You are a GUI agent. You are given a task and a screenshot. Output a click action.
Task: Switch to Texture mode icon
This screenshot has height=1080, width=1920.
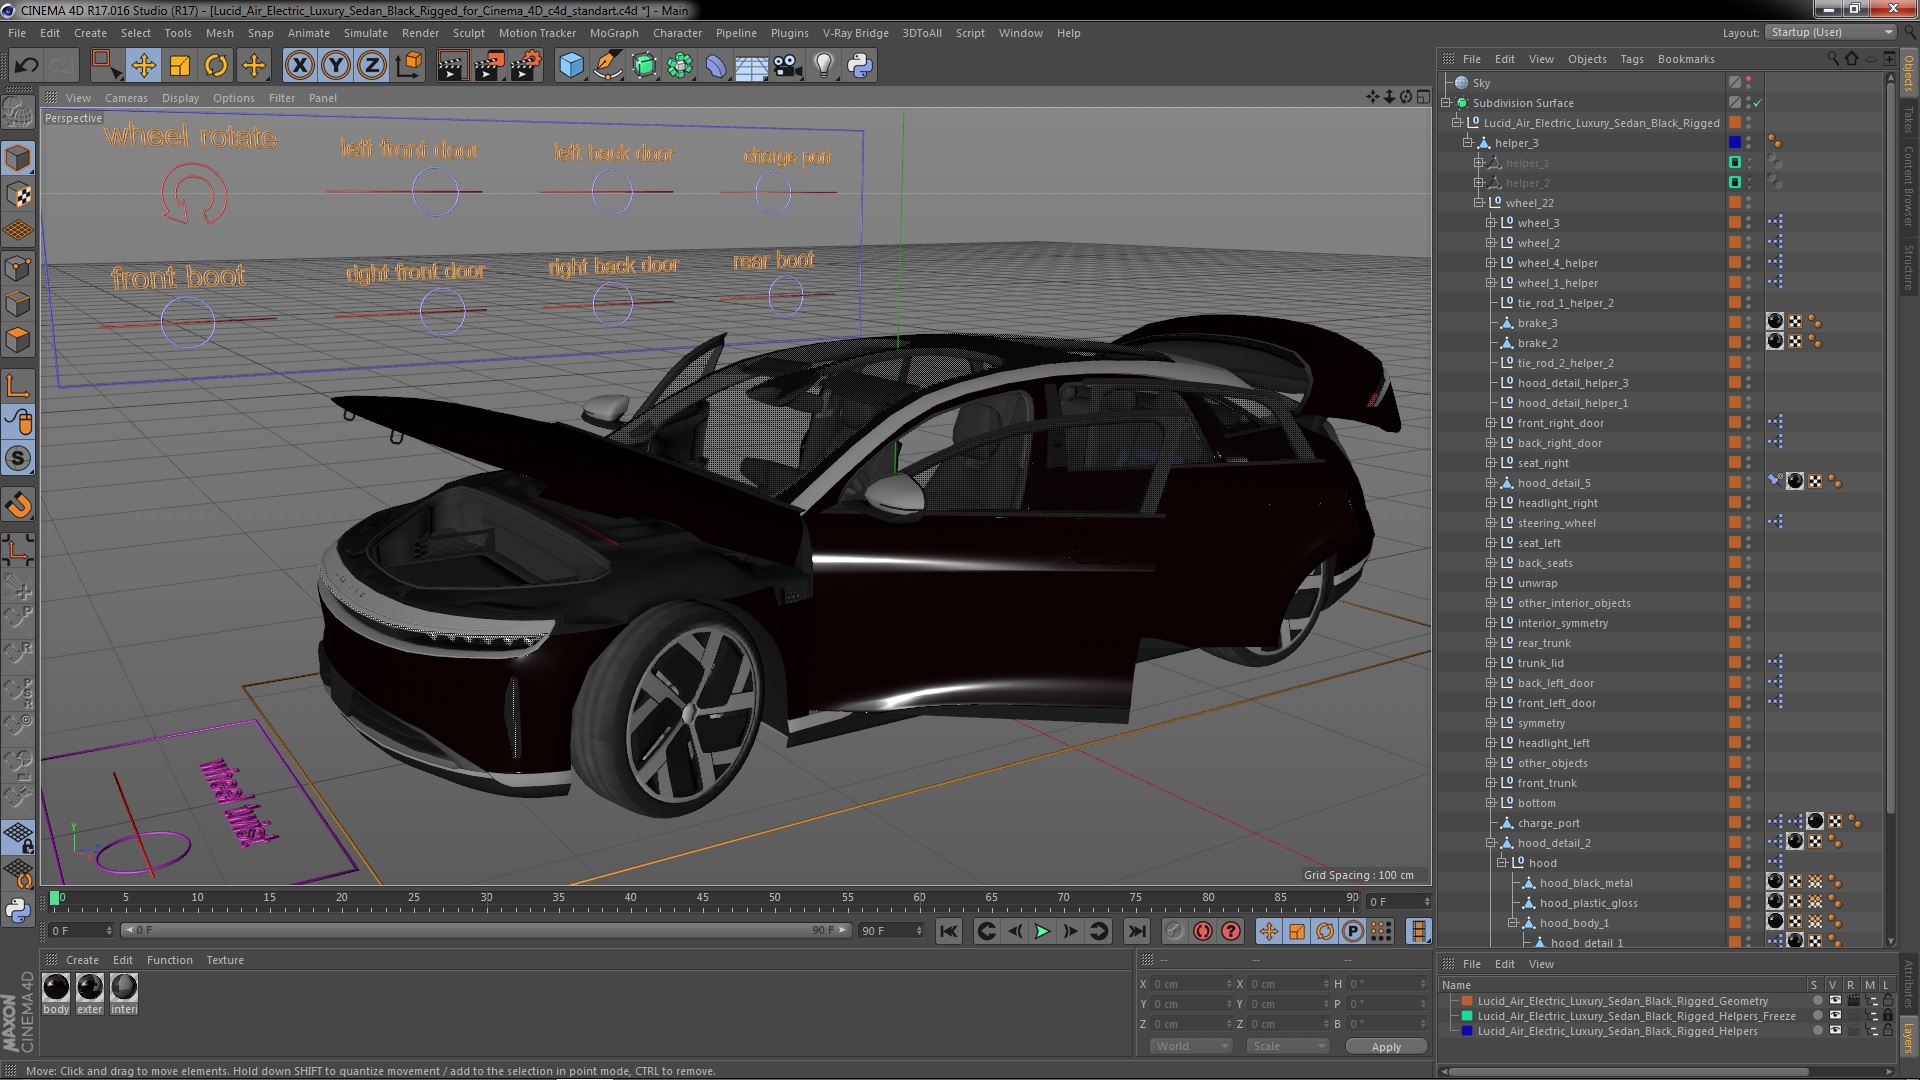click(18, 195)
